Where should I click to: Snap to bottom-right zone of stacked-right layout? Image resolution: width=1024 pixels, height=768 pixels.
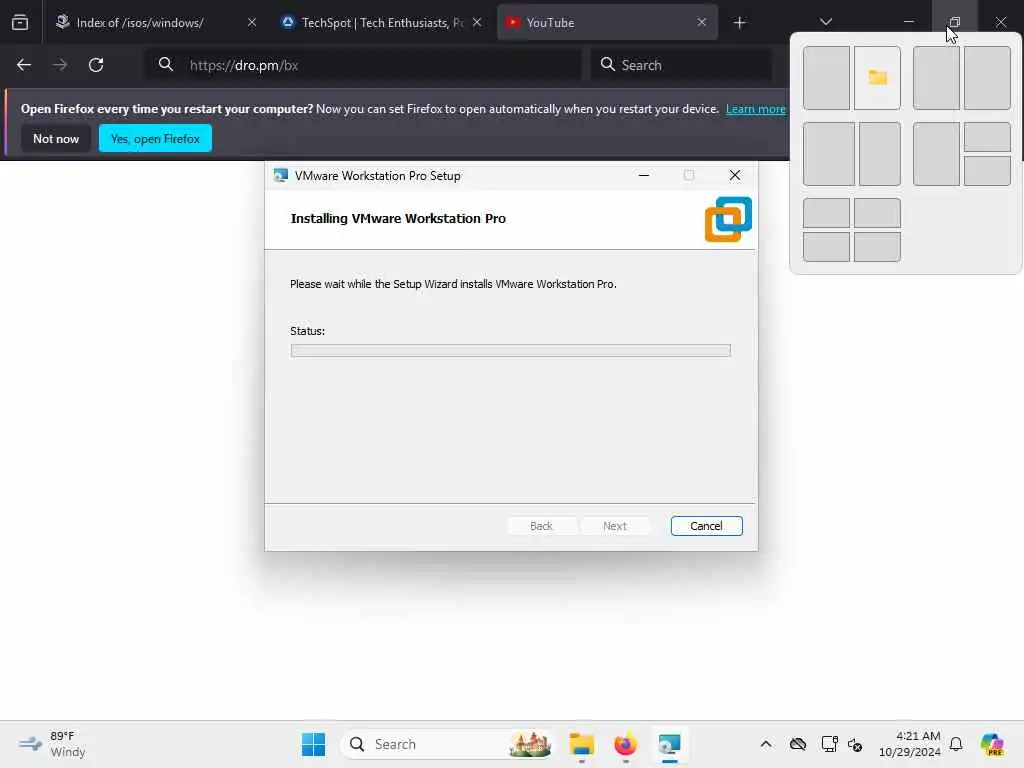pos(987,171)
